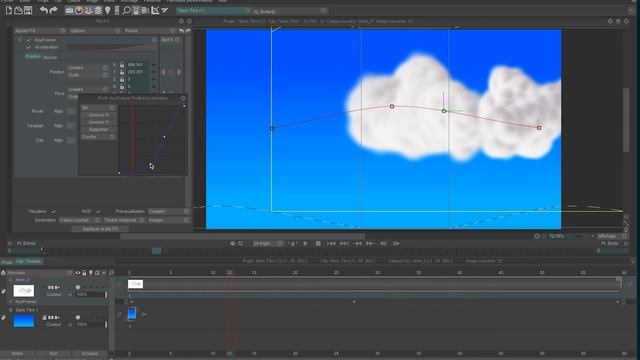Toggle the Cap Align checkbox
This screenshot has width=640, height=360.
tap(71, 140)
